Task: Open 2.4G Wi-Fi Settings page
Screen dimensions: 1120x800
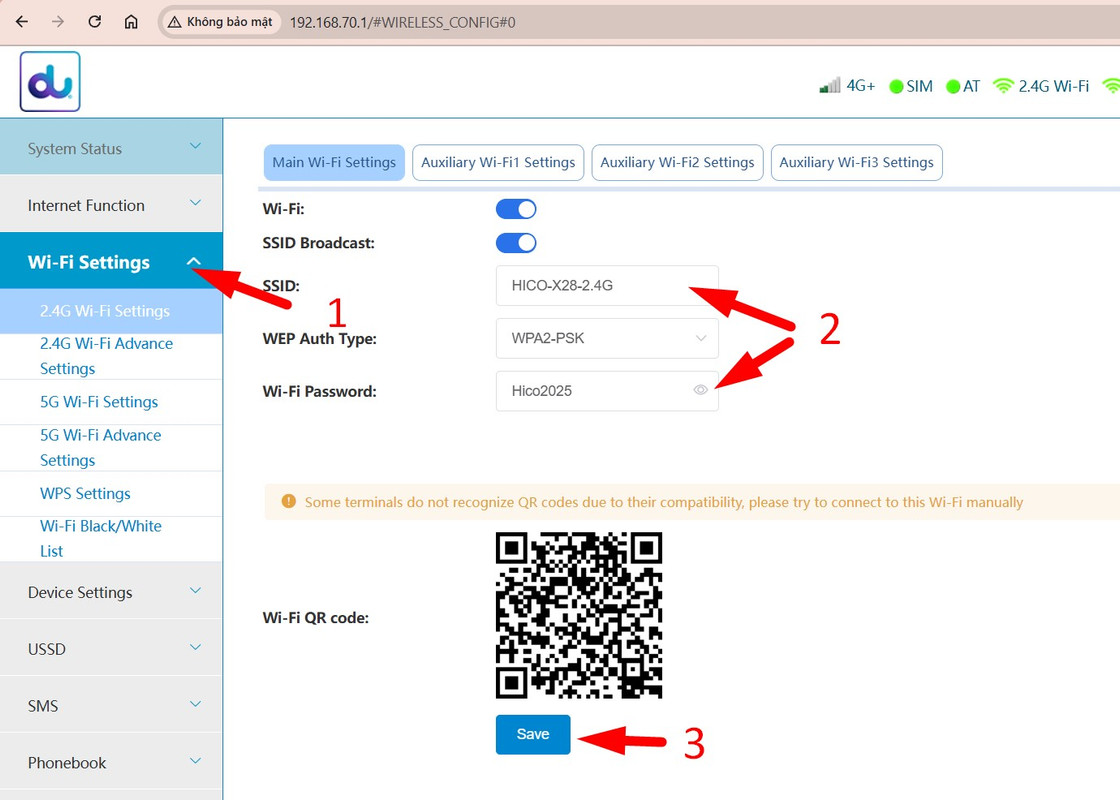Action: pyautogui.click(x=111, y=311)
